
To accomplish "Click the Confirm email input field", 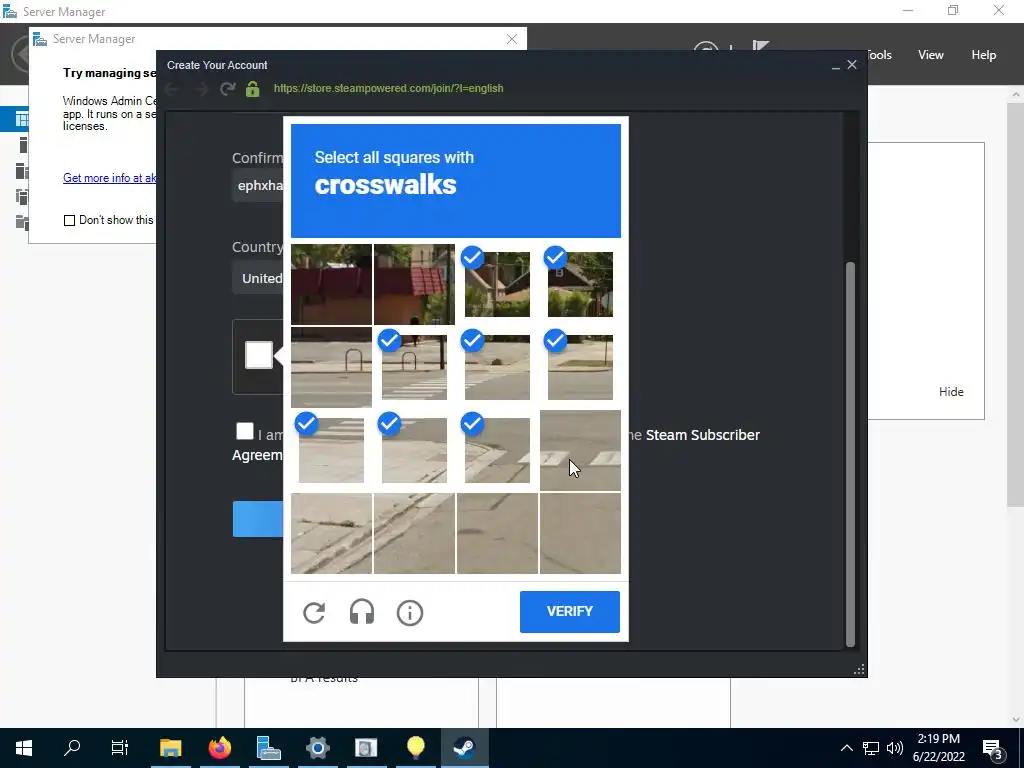I will click(x=258, y=185).
